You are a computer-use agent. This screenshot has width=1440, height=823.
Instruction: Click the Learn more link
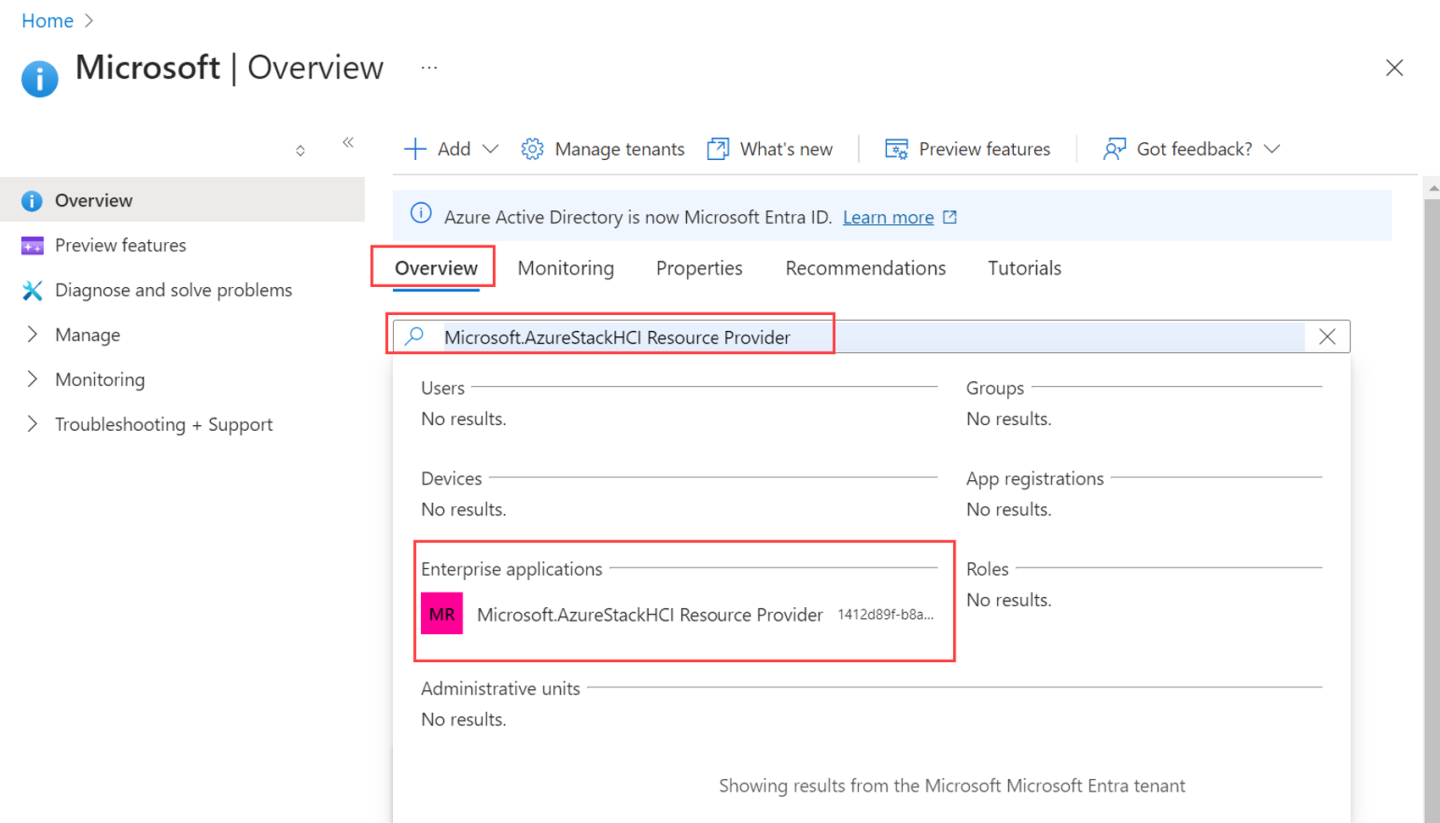tap(888, 217)
